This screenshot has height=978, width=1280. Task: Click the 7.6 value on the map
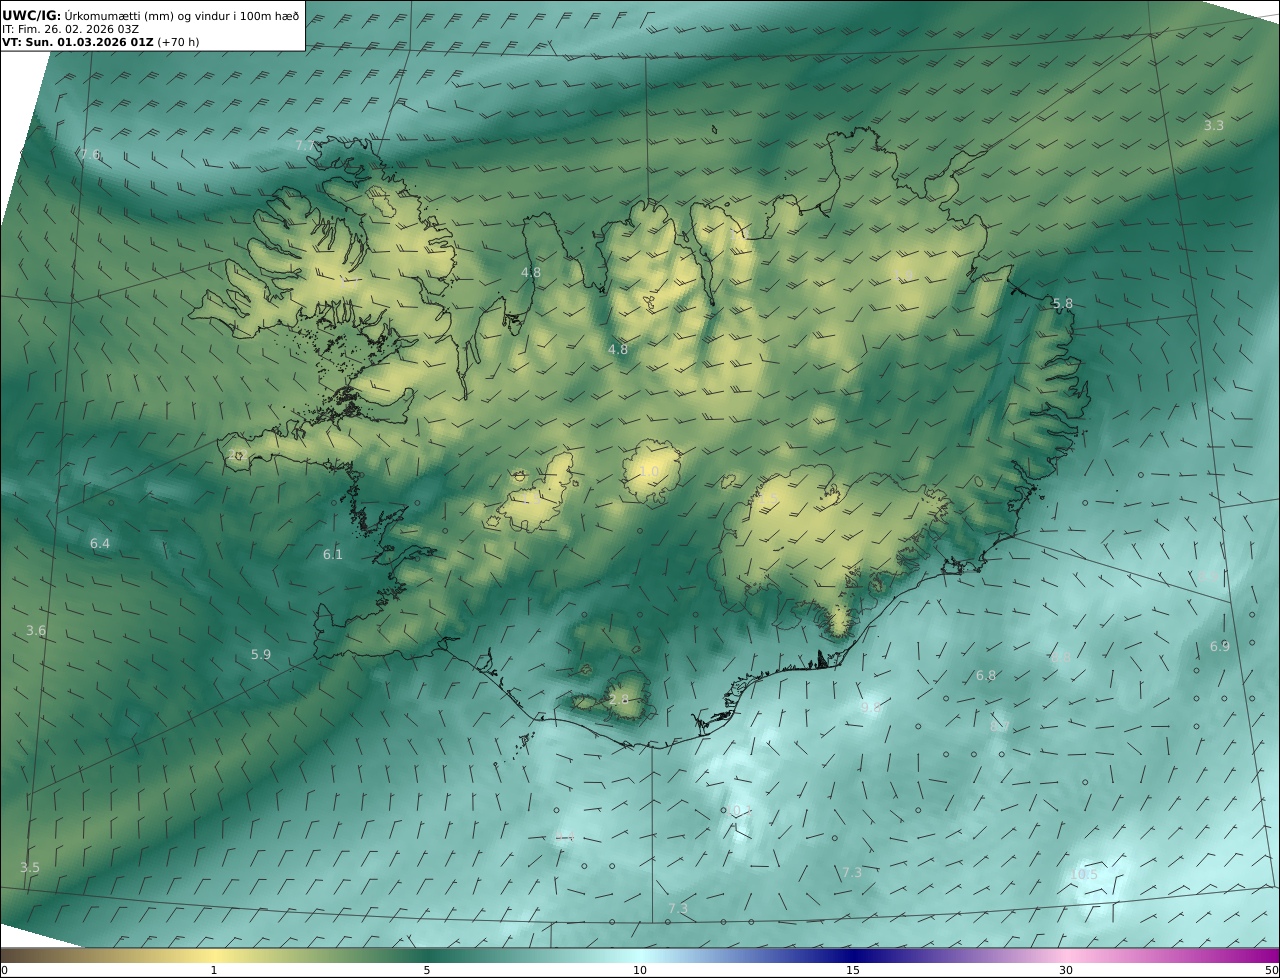click(x=90, y=154)
